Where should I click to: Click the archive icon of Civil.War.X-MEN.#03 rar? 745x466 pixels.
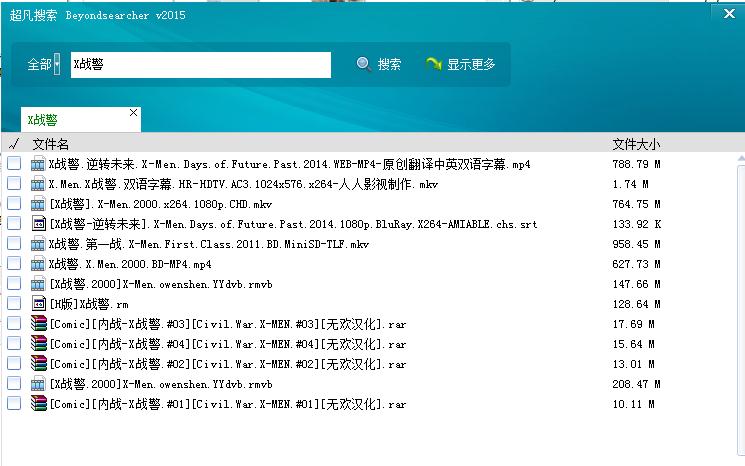[x=39, y=323]
